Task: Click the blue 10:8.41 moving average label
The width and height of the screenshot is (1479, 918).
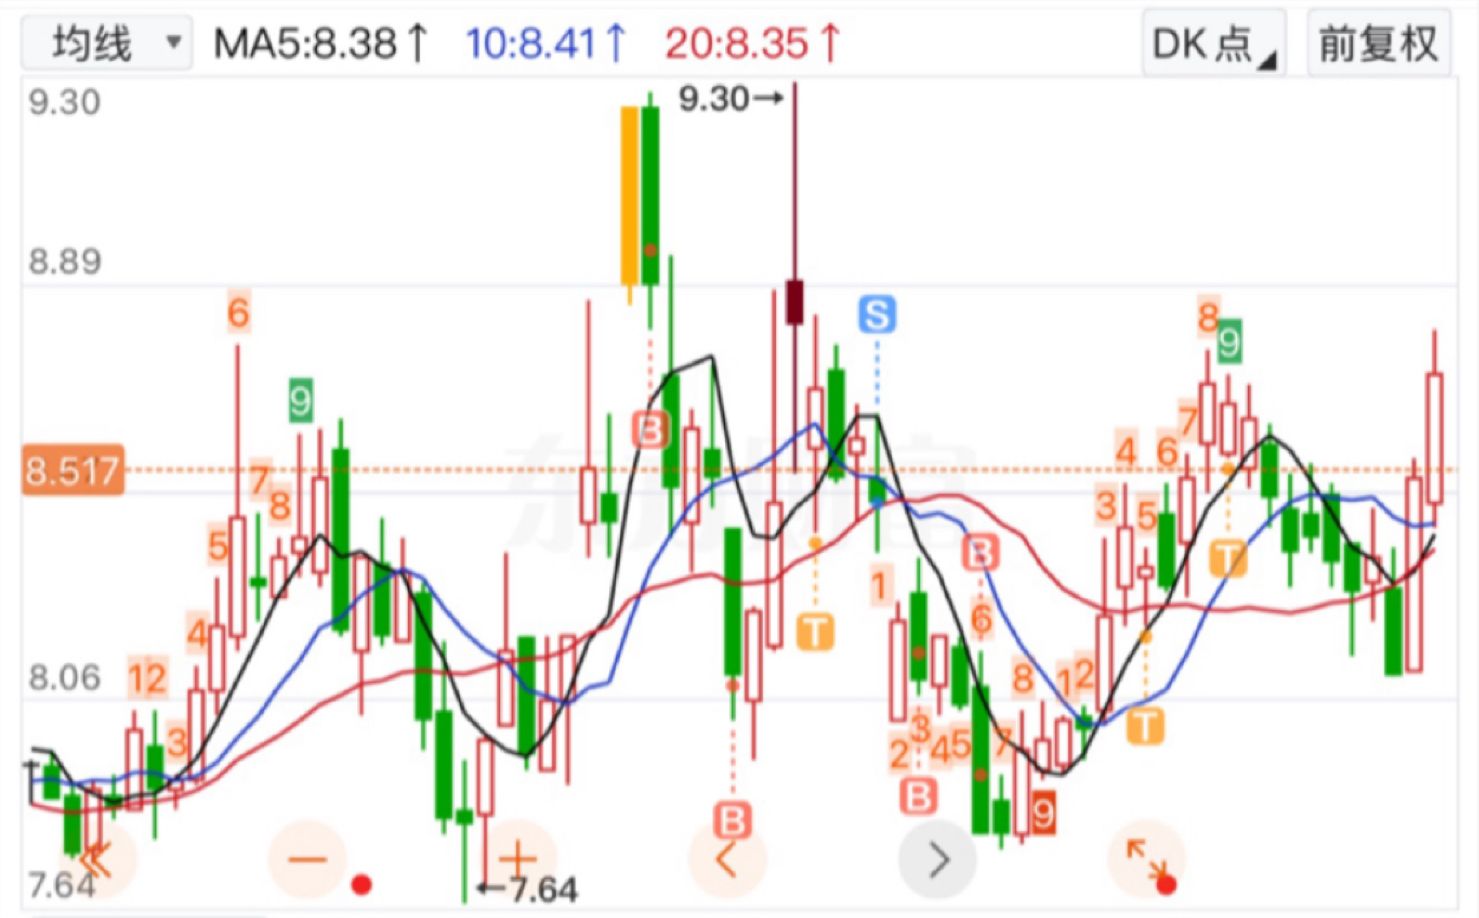Action: point(546,44)
